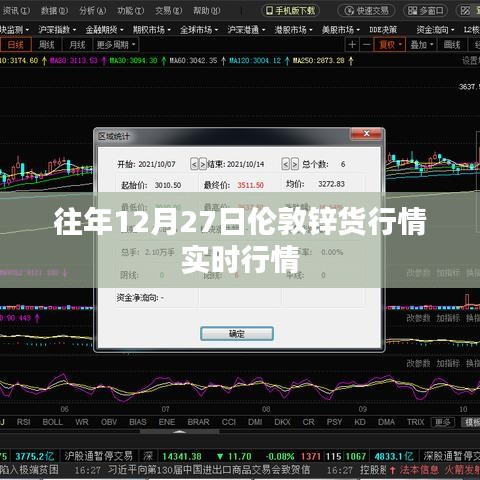The image size is (480, 480).
Task: Expand the 资金流向 dropdown
Action: [x=435, y=30]
